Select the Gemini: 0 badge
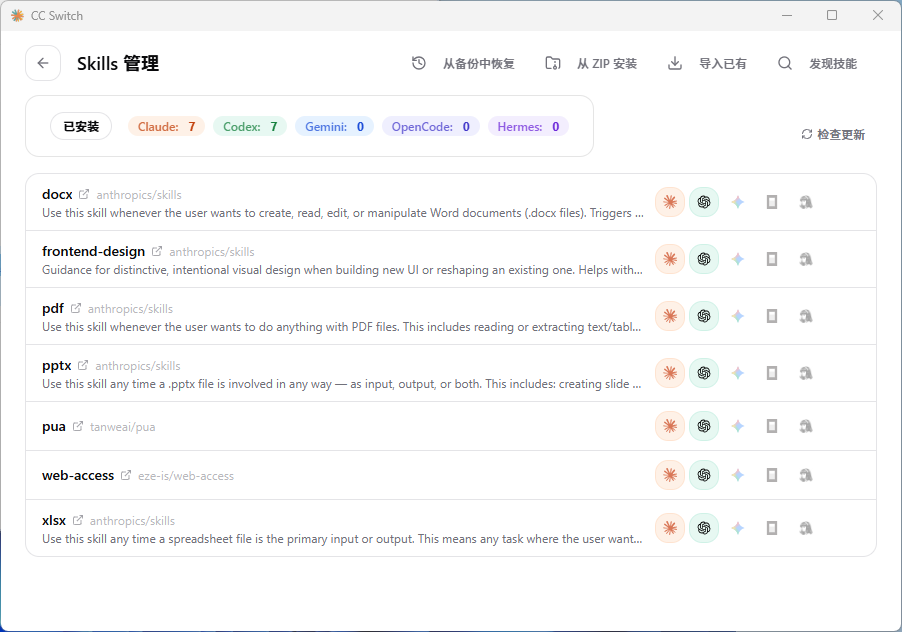The width and height of the screenshot is (902, 632). 334,127
